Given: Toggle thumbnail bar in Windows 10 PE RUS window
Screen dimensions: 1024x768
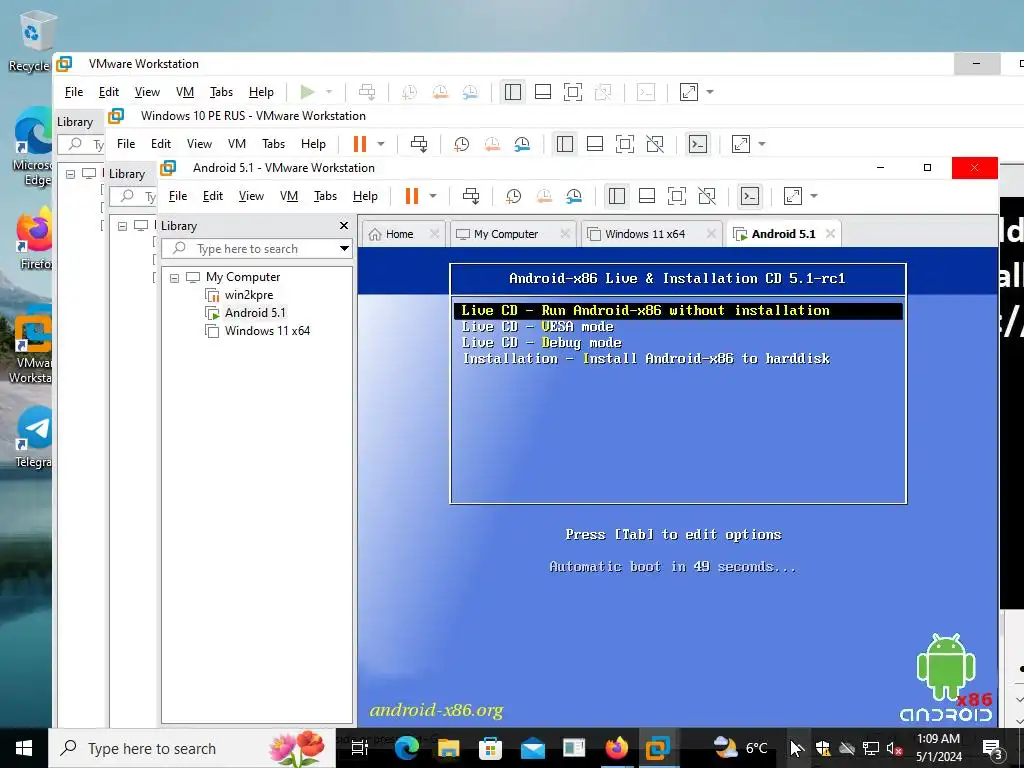Looking at the screenshot, I should 595,144.
